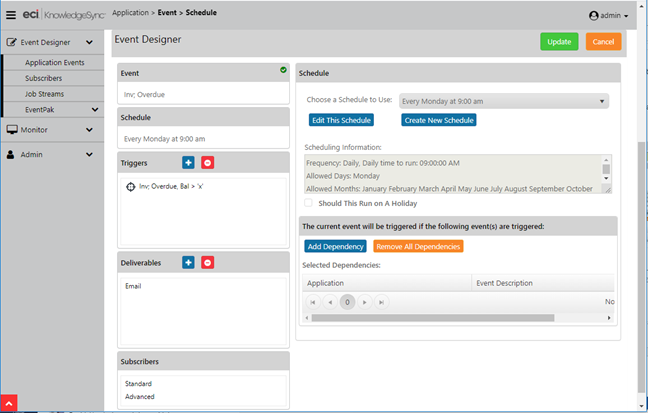
Task: Open Application Events in sidebar
Action: [x=54, y=62]
